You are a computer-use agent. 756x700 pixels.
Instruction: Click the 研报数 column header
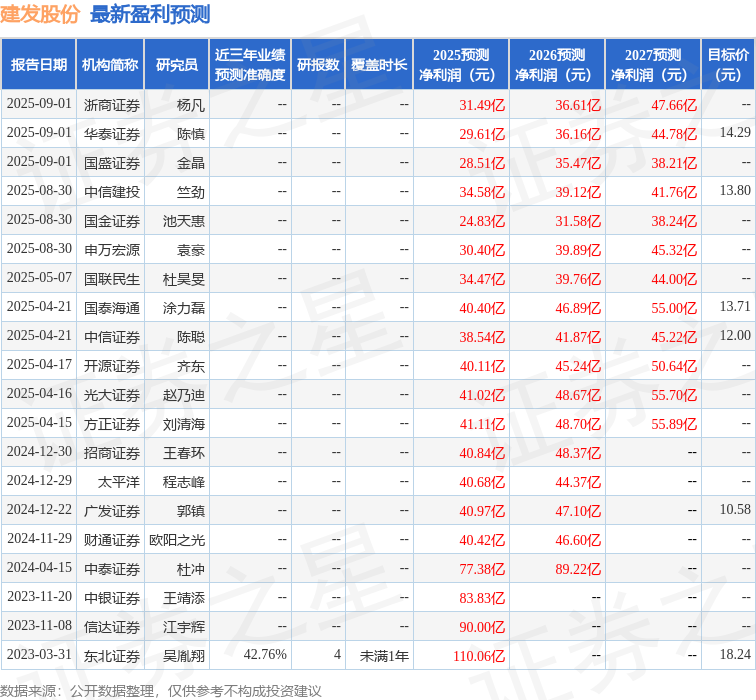coord(318,65)
